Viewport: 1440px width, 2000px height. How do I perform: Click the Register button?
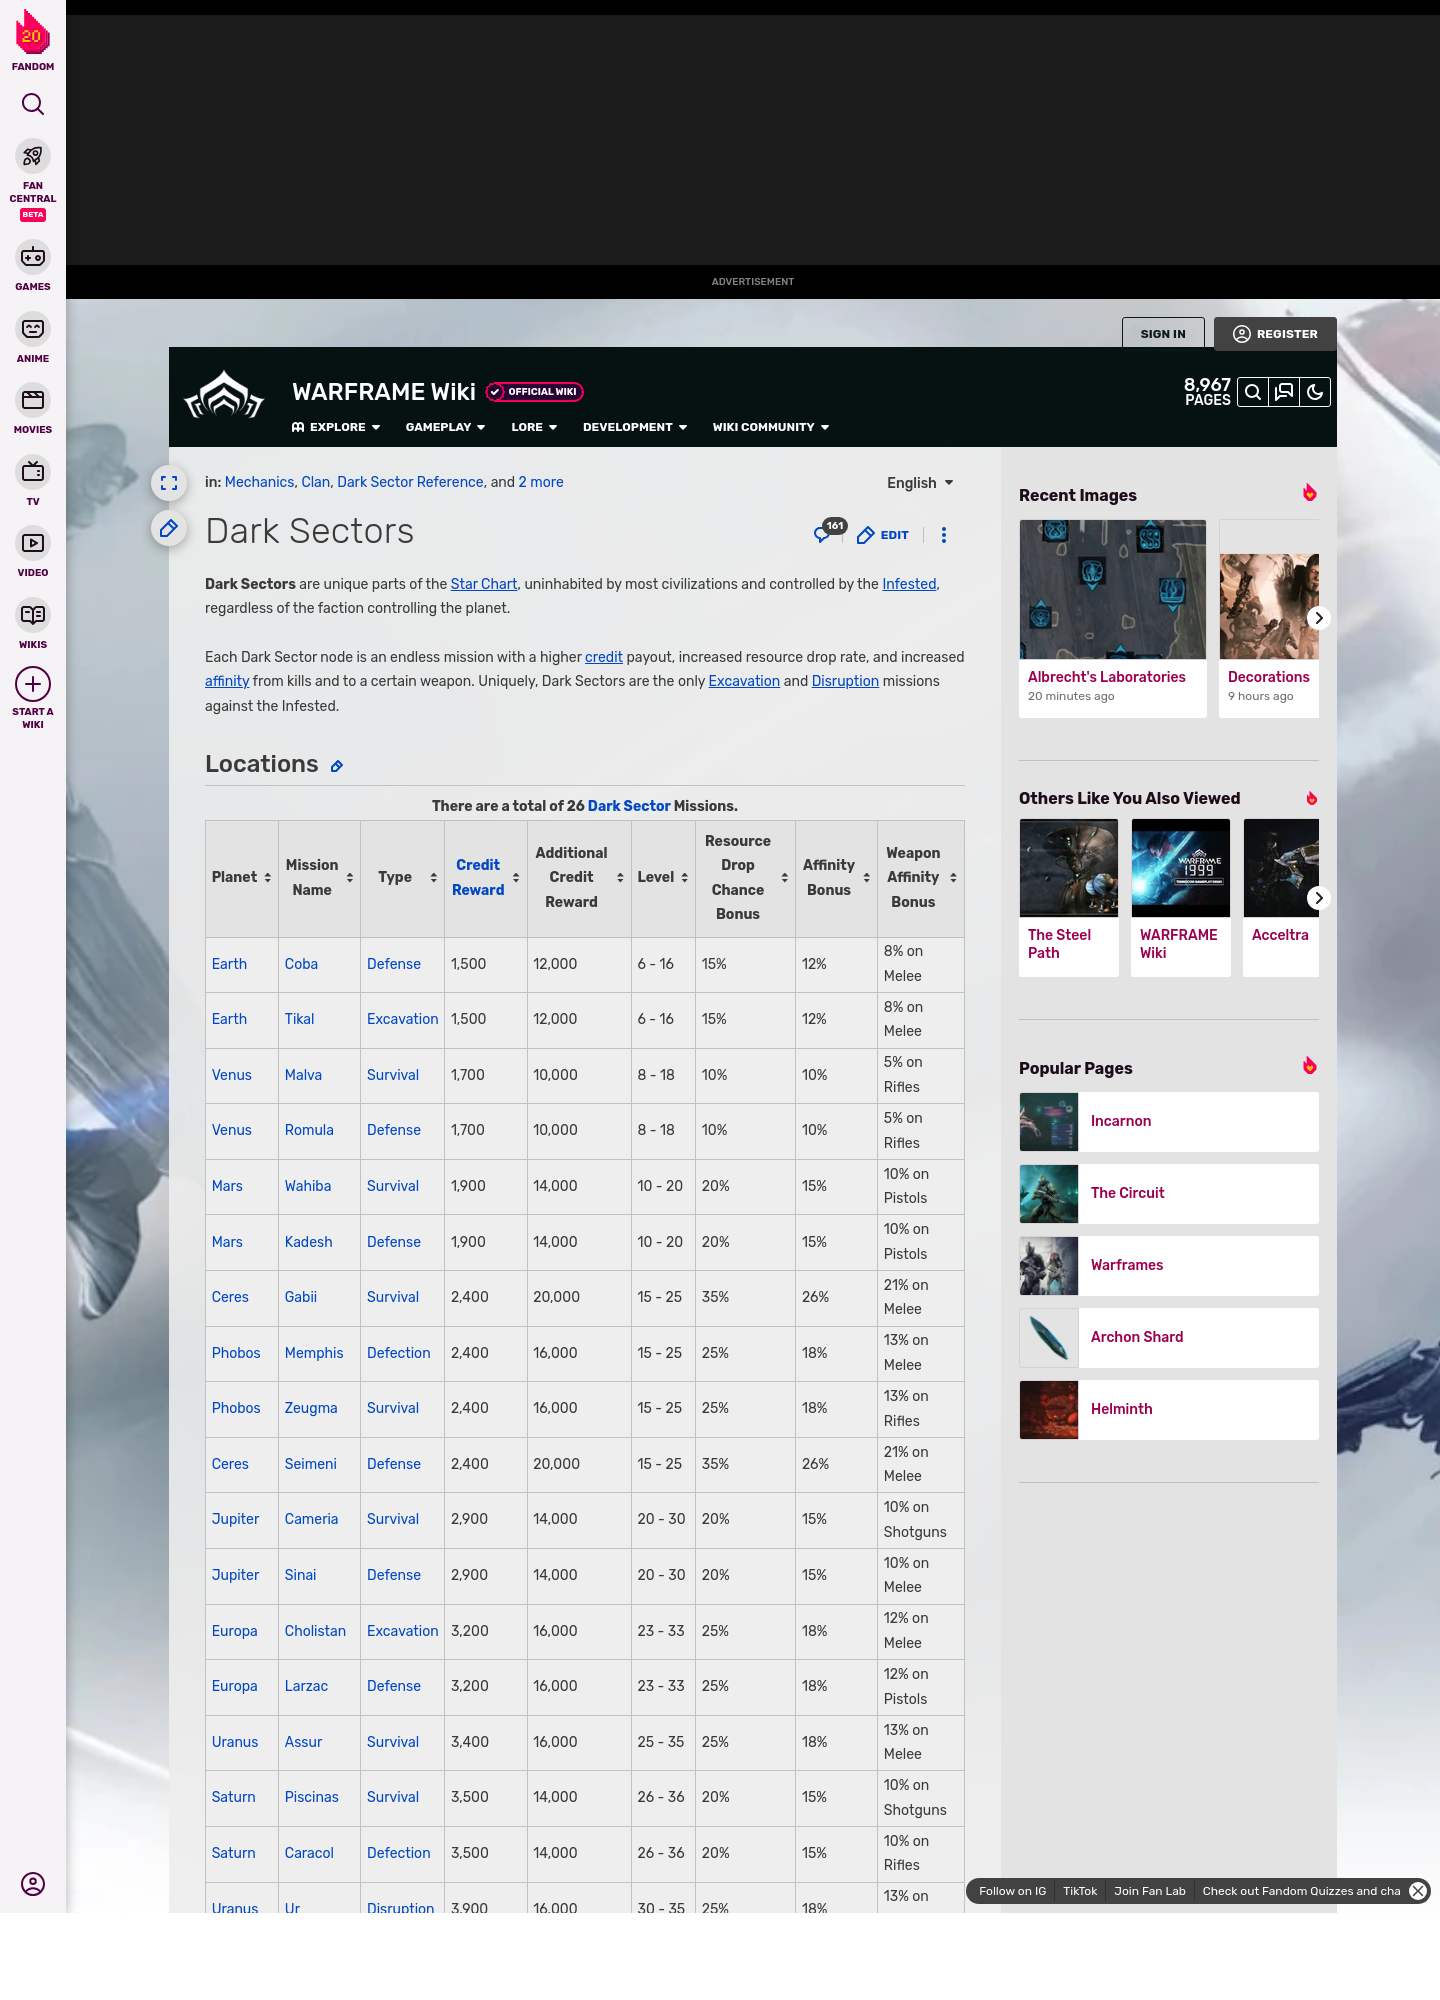click(1275, 334)
